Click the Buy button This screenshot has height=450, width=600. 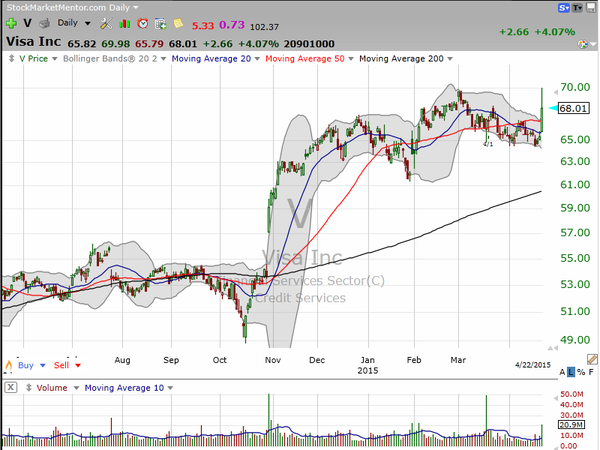(x=26, y=365)
